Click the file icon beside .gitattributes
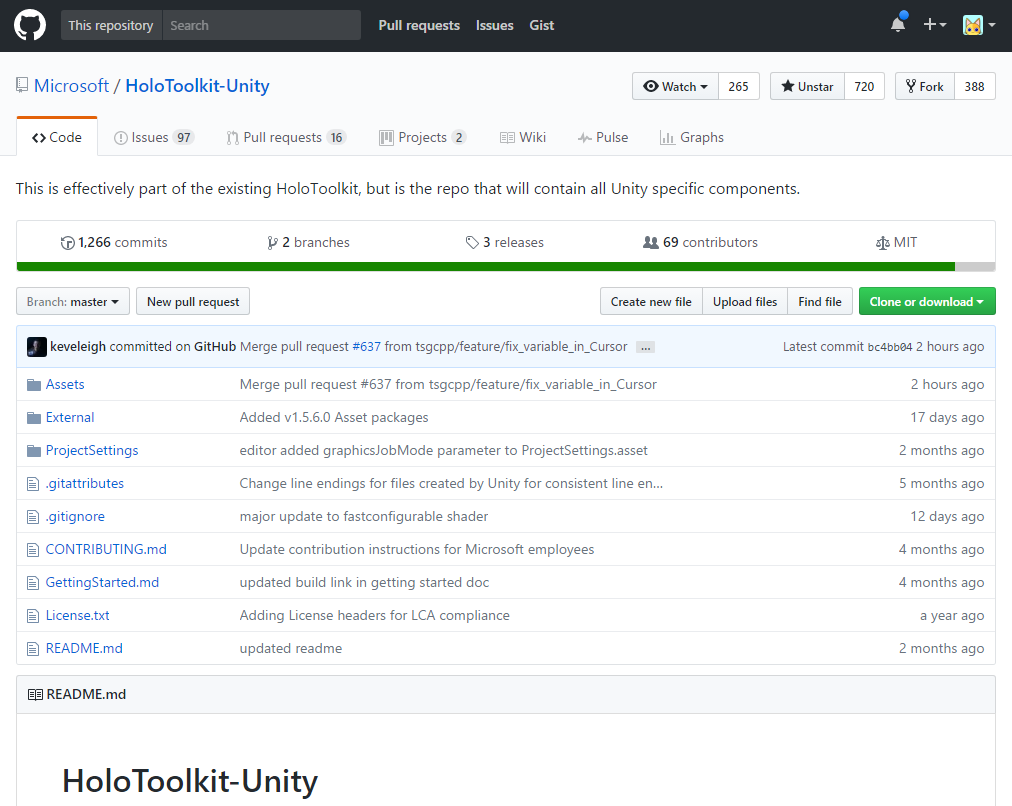Image resolution: width=1012 pixels, height=806 pixels. click(x=33, y=484)
